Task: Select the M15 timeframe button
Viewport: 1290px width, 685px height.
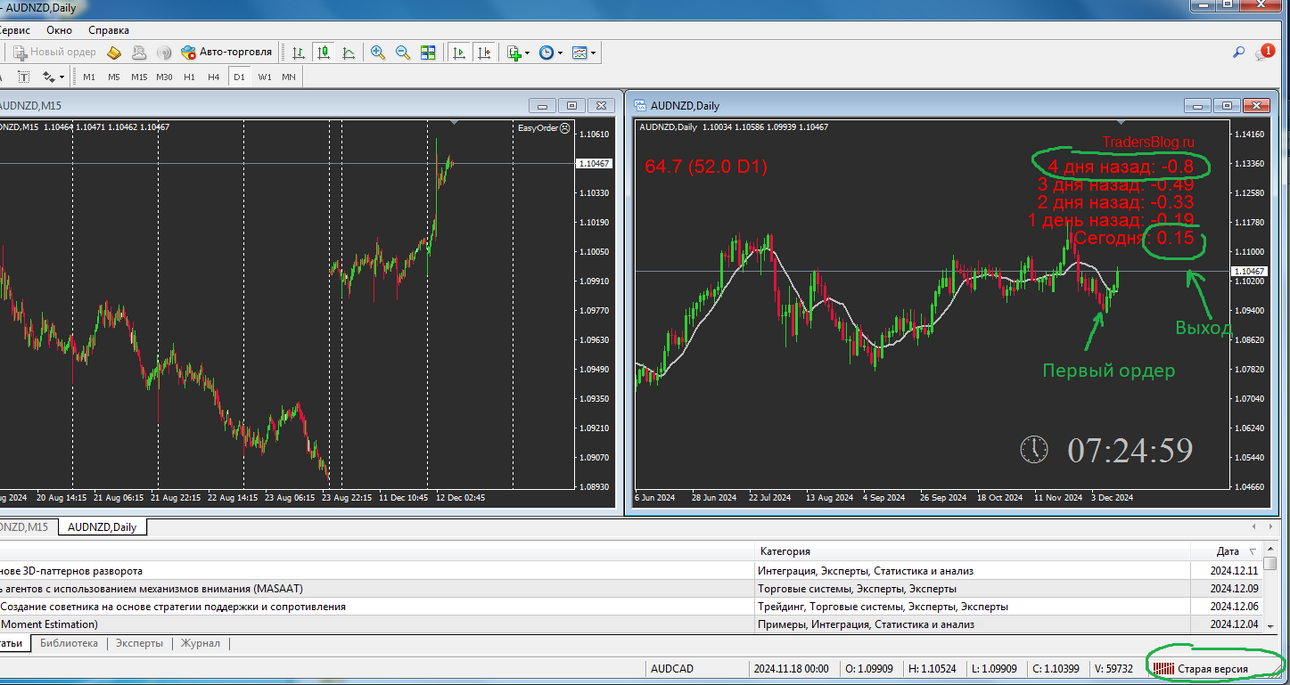Action: click(139, 77)
